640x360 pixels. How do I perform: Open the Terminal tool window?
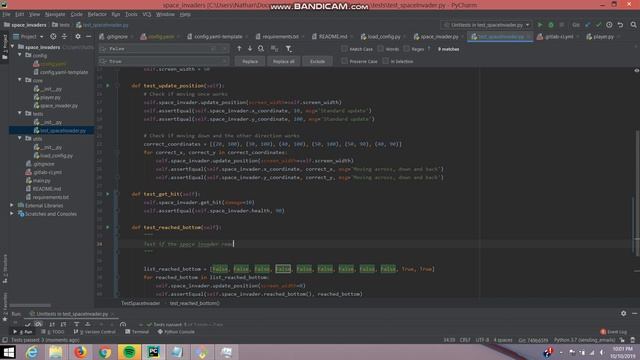(x=137, y=332)
